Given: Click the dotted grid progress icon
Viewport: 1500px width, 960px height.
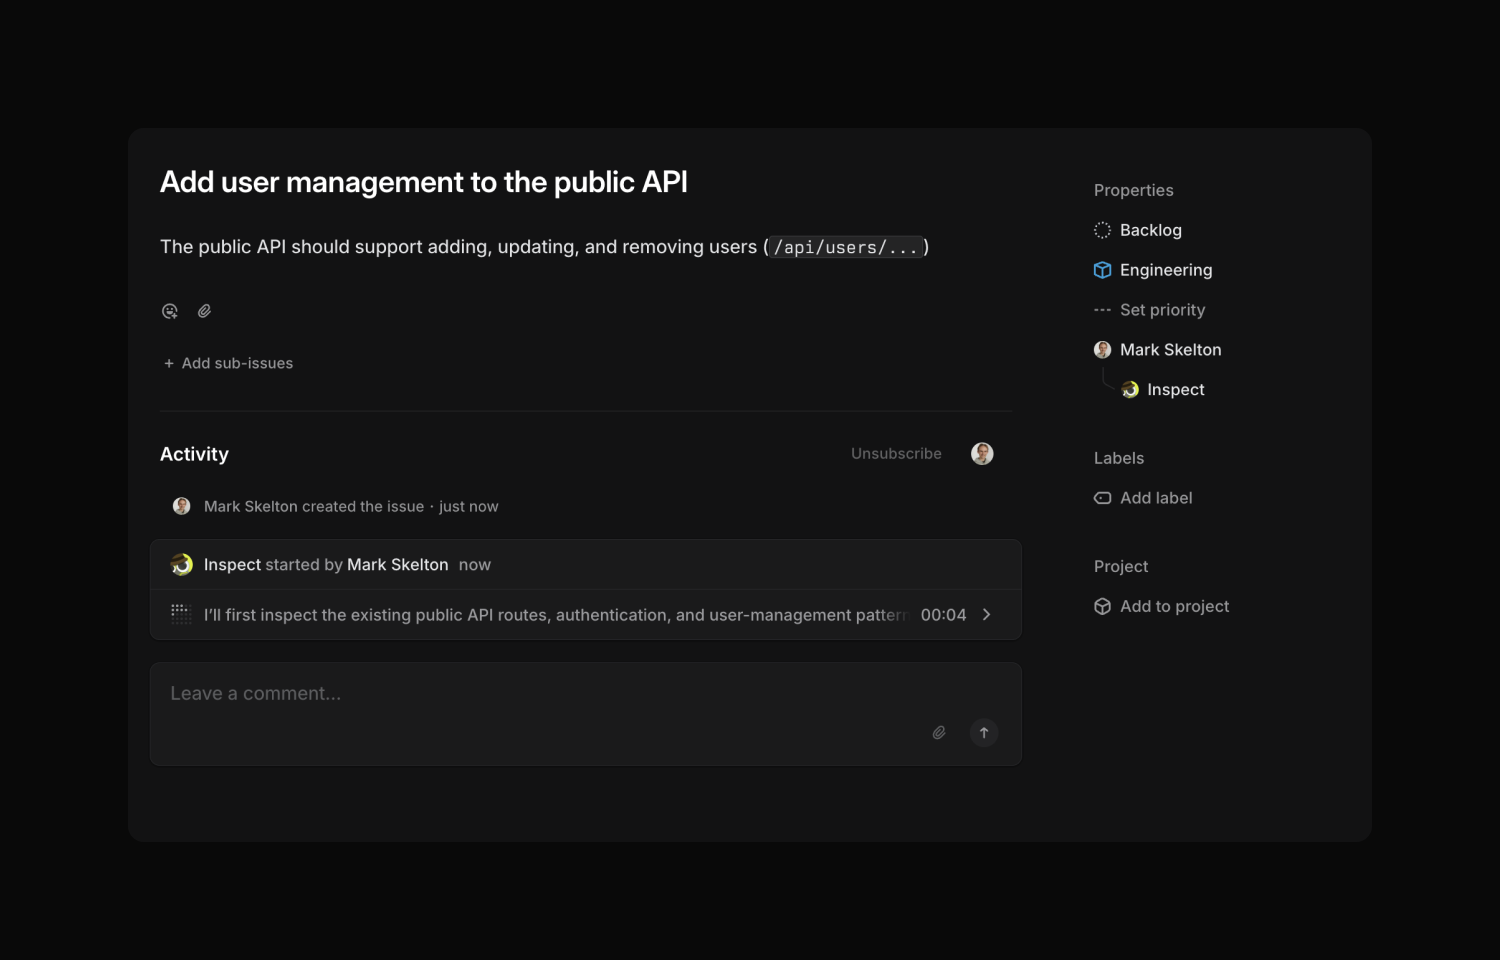Looking at the screenshot, I should [x=181, y=614].
